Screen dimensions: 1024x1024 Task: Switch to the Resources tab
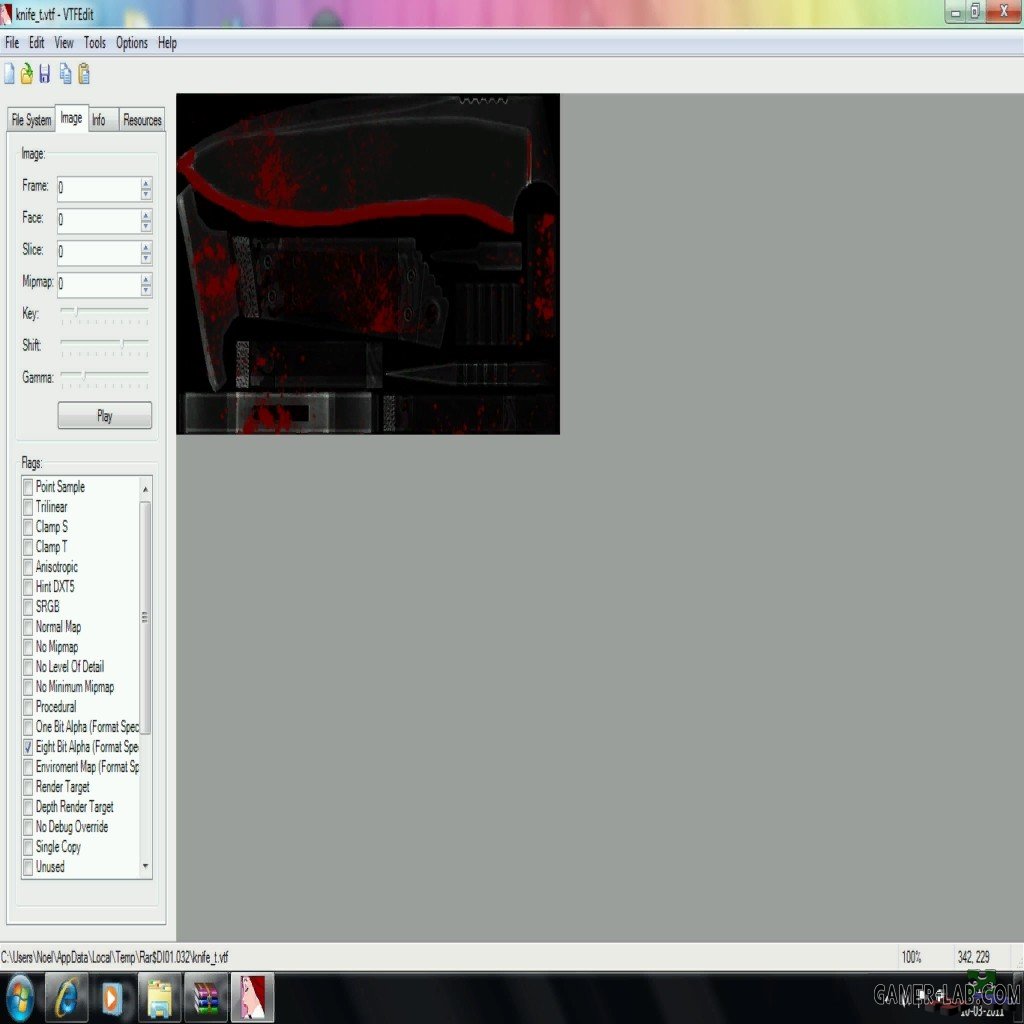point(142,120)
